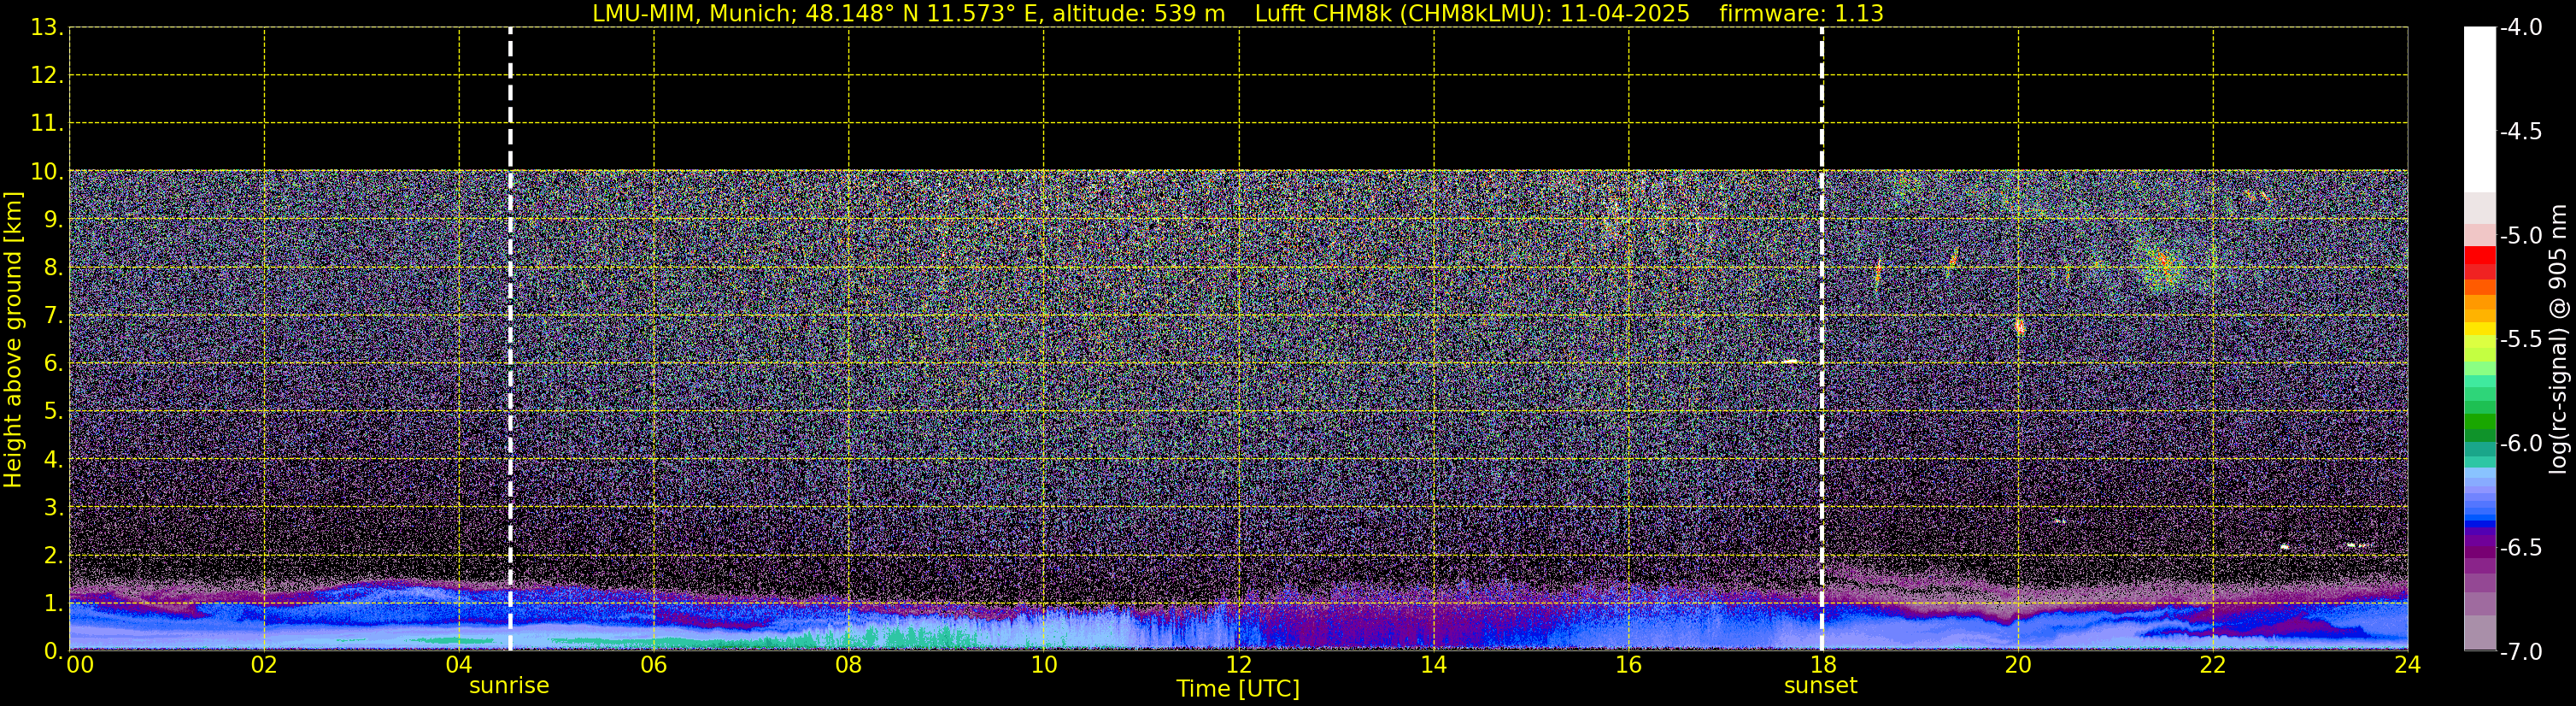Screen dimensions: 2576x706
Task: Click the '1' height axis tick label
Action: coord(52,604)
